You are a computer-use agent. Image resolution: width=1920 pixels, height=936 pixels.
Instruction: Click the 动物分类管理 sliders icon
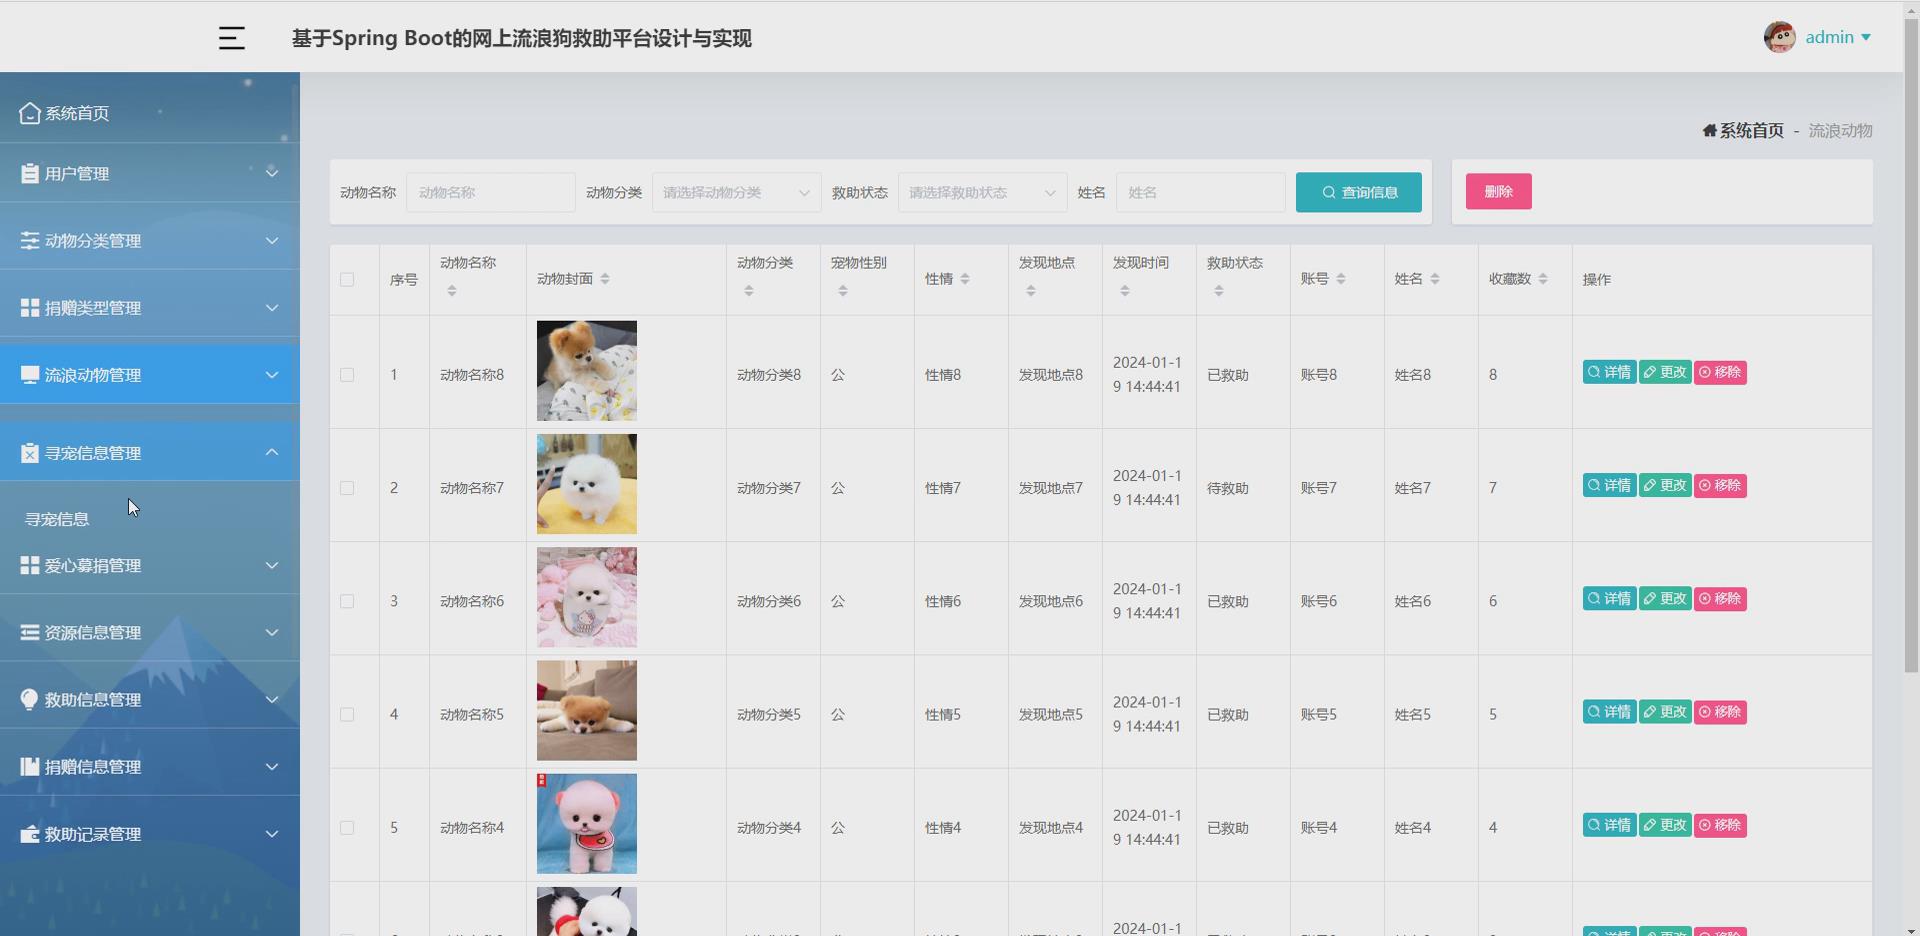coord(29,240)
